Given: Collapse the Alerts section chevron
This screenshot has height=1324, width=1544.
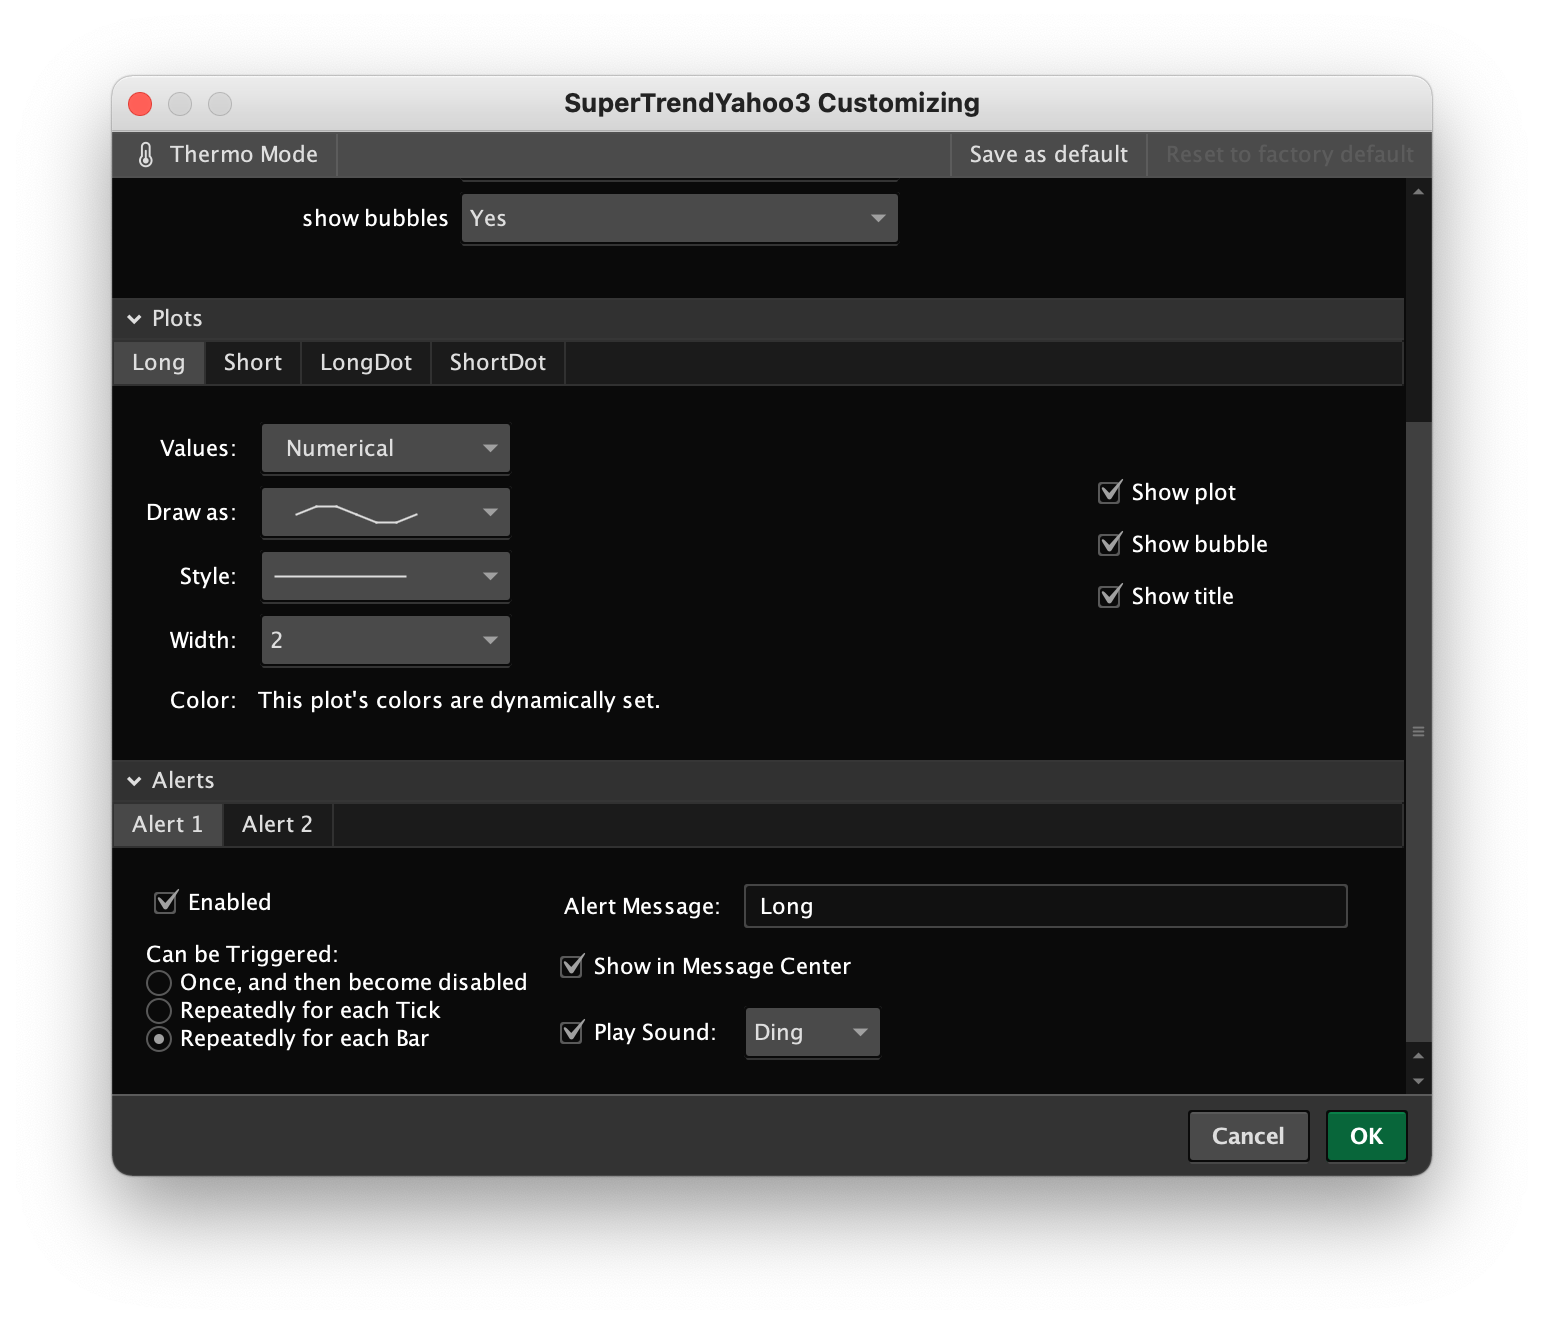Looking at the screenshot, I should click(134, 781).
